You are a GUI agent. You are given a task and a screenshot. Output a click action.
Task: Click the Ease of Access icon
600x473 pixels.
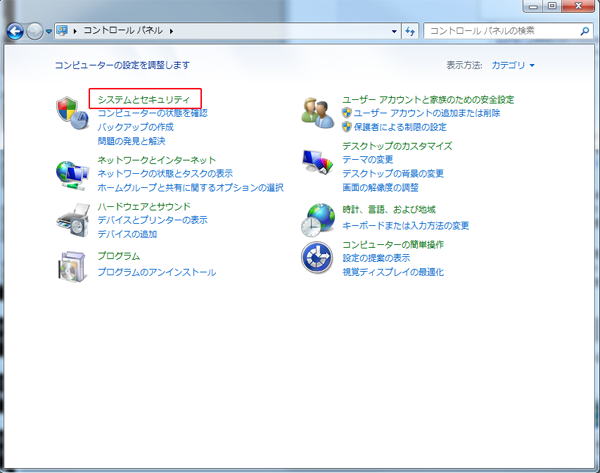(319, 257)
